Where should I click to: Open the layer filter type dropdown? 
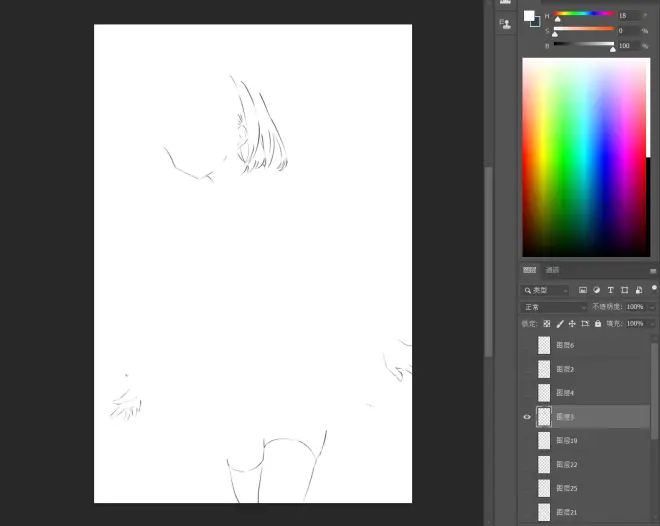(x=546, y=290)
